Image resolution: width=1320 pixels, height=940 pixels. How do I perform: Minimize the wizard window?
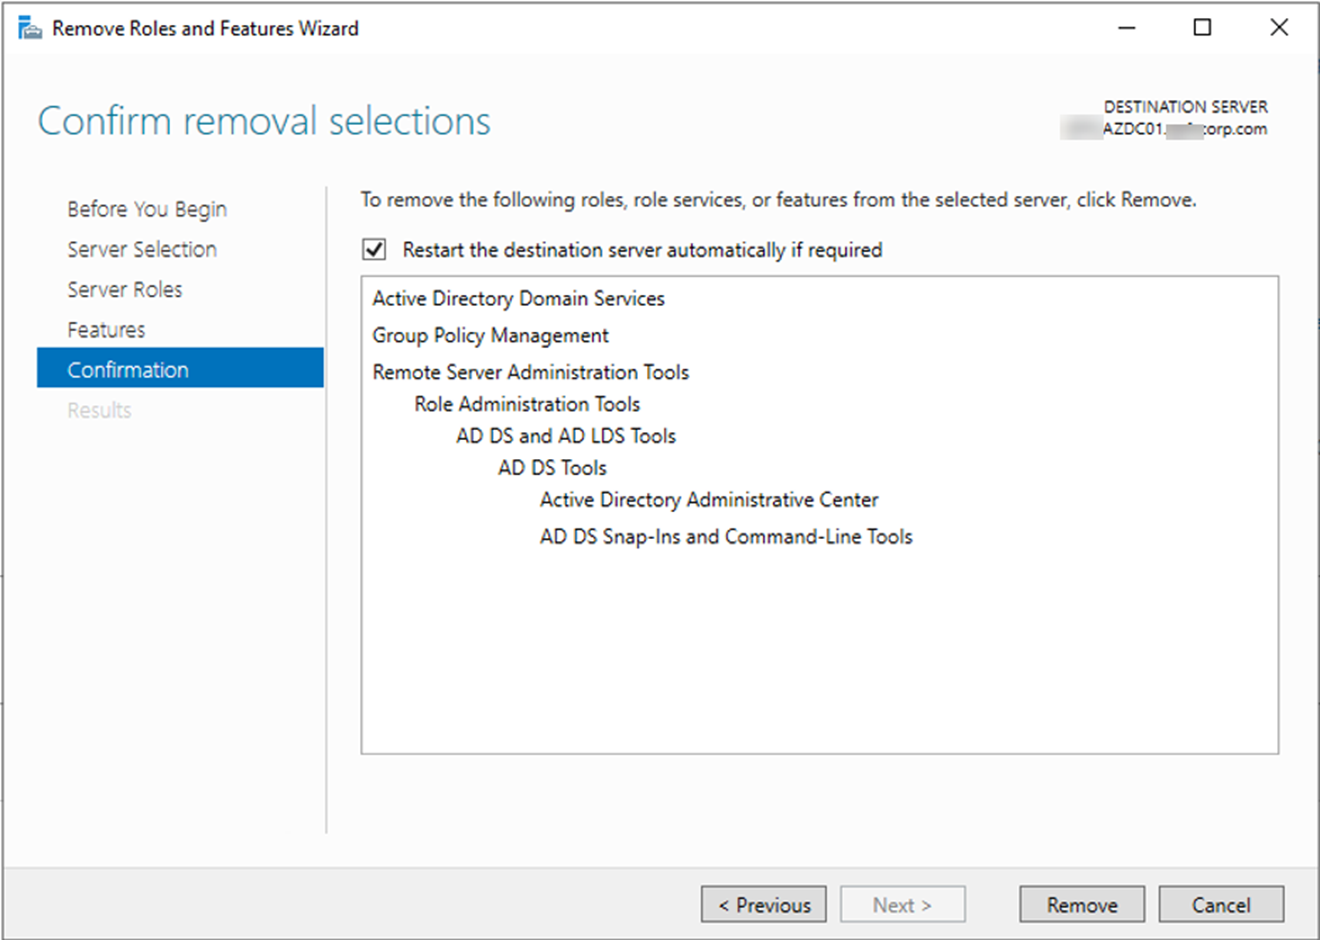tap(1127, 28)
